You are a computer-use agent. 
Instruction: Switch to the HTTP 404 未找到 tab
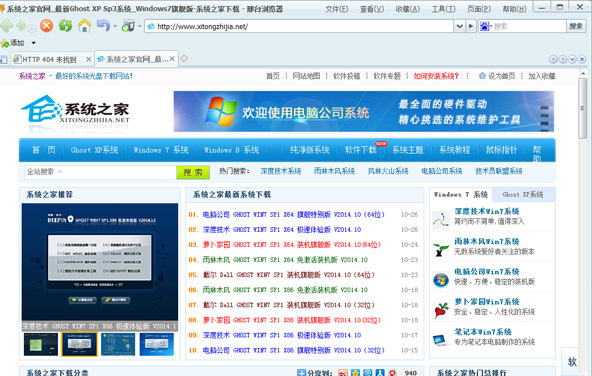(49, 59)
